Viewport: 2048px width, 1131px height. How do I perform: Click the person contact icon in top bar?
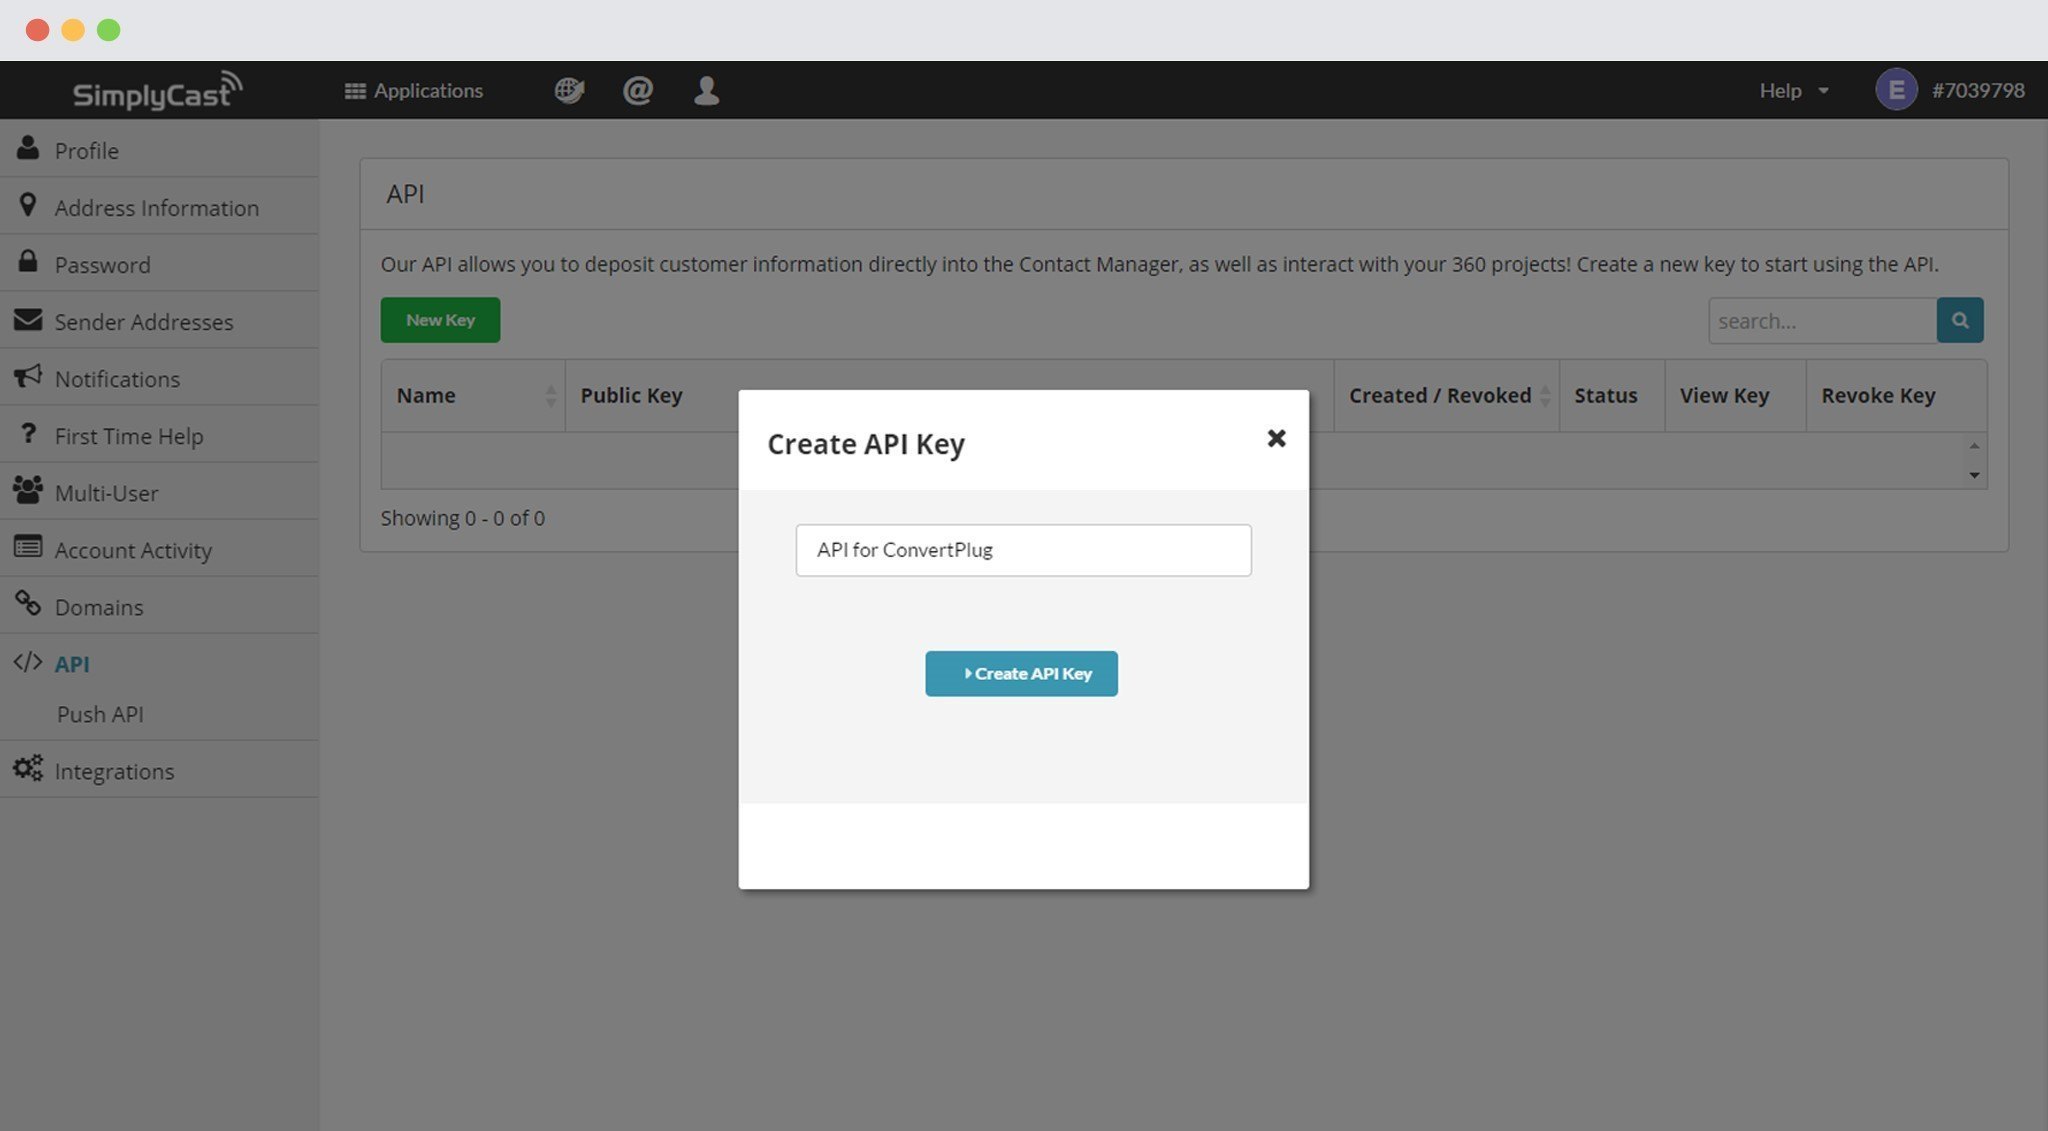706,91
